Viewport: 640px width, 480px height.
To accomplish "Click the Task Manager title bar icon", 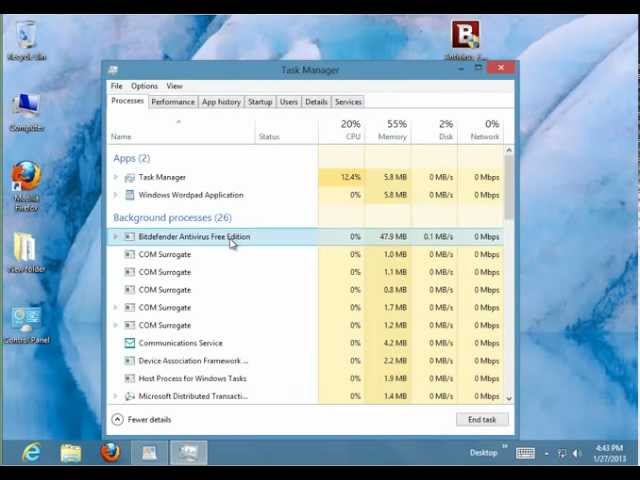I will pos(113,70).
